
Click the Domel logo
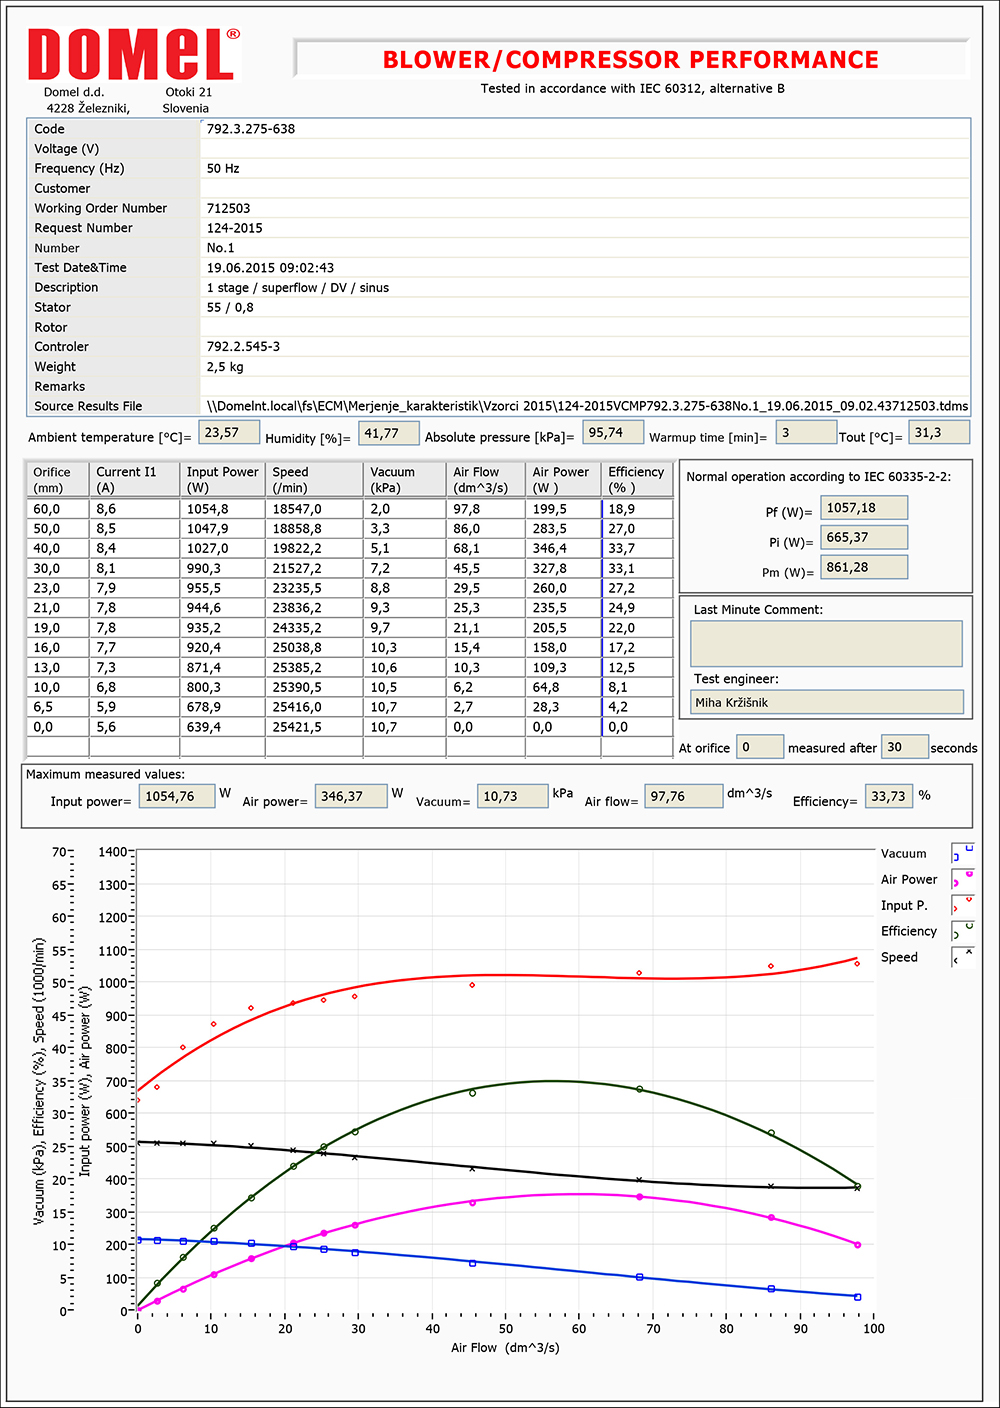click(134, 55)
